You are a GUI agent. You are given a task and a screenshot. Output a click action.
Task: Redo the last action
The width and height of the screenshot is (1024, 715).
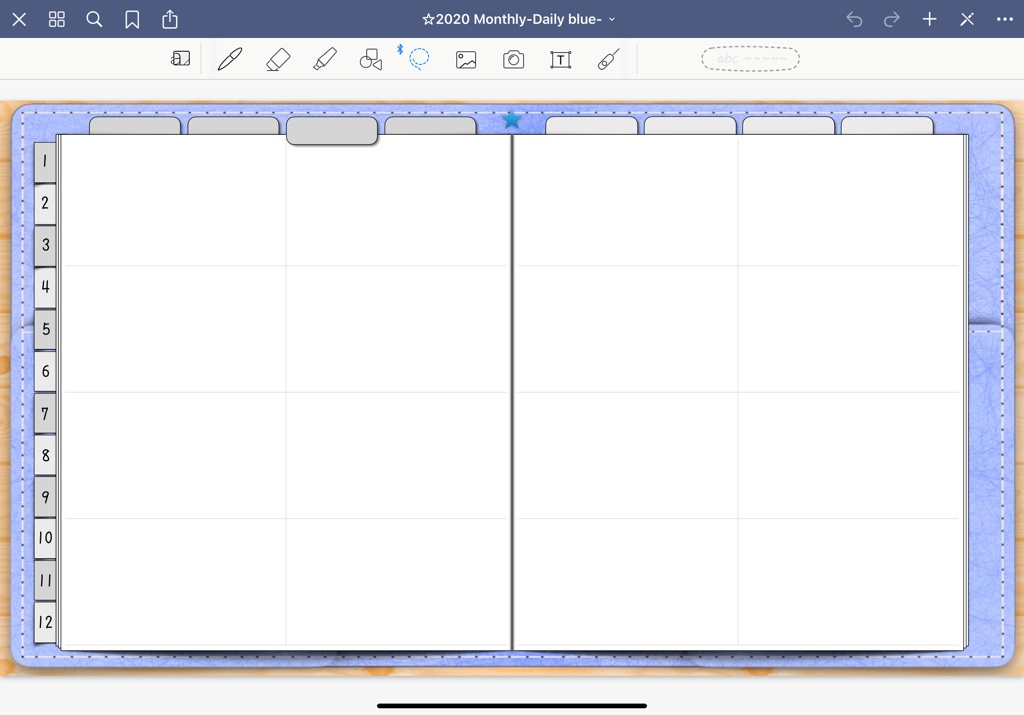[x=891, y=20]
